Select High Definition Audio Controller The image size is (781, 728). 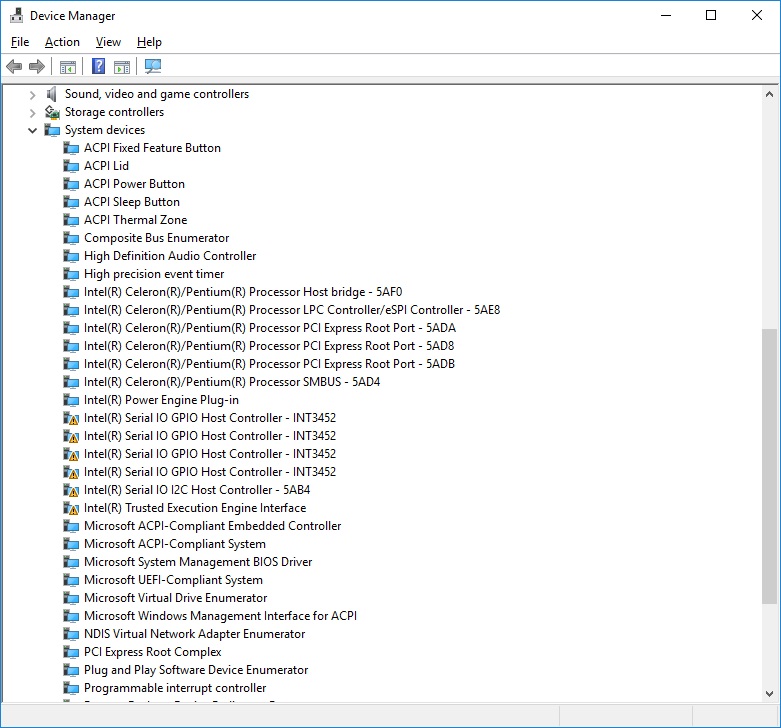[x=170, y=256]
